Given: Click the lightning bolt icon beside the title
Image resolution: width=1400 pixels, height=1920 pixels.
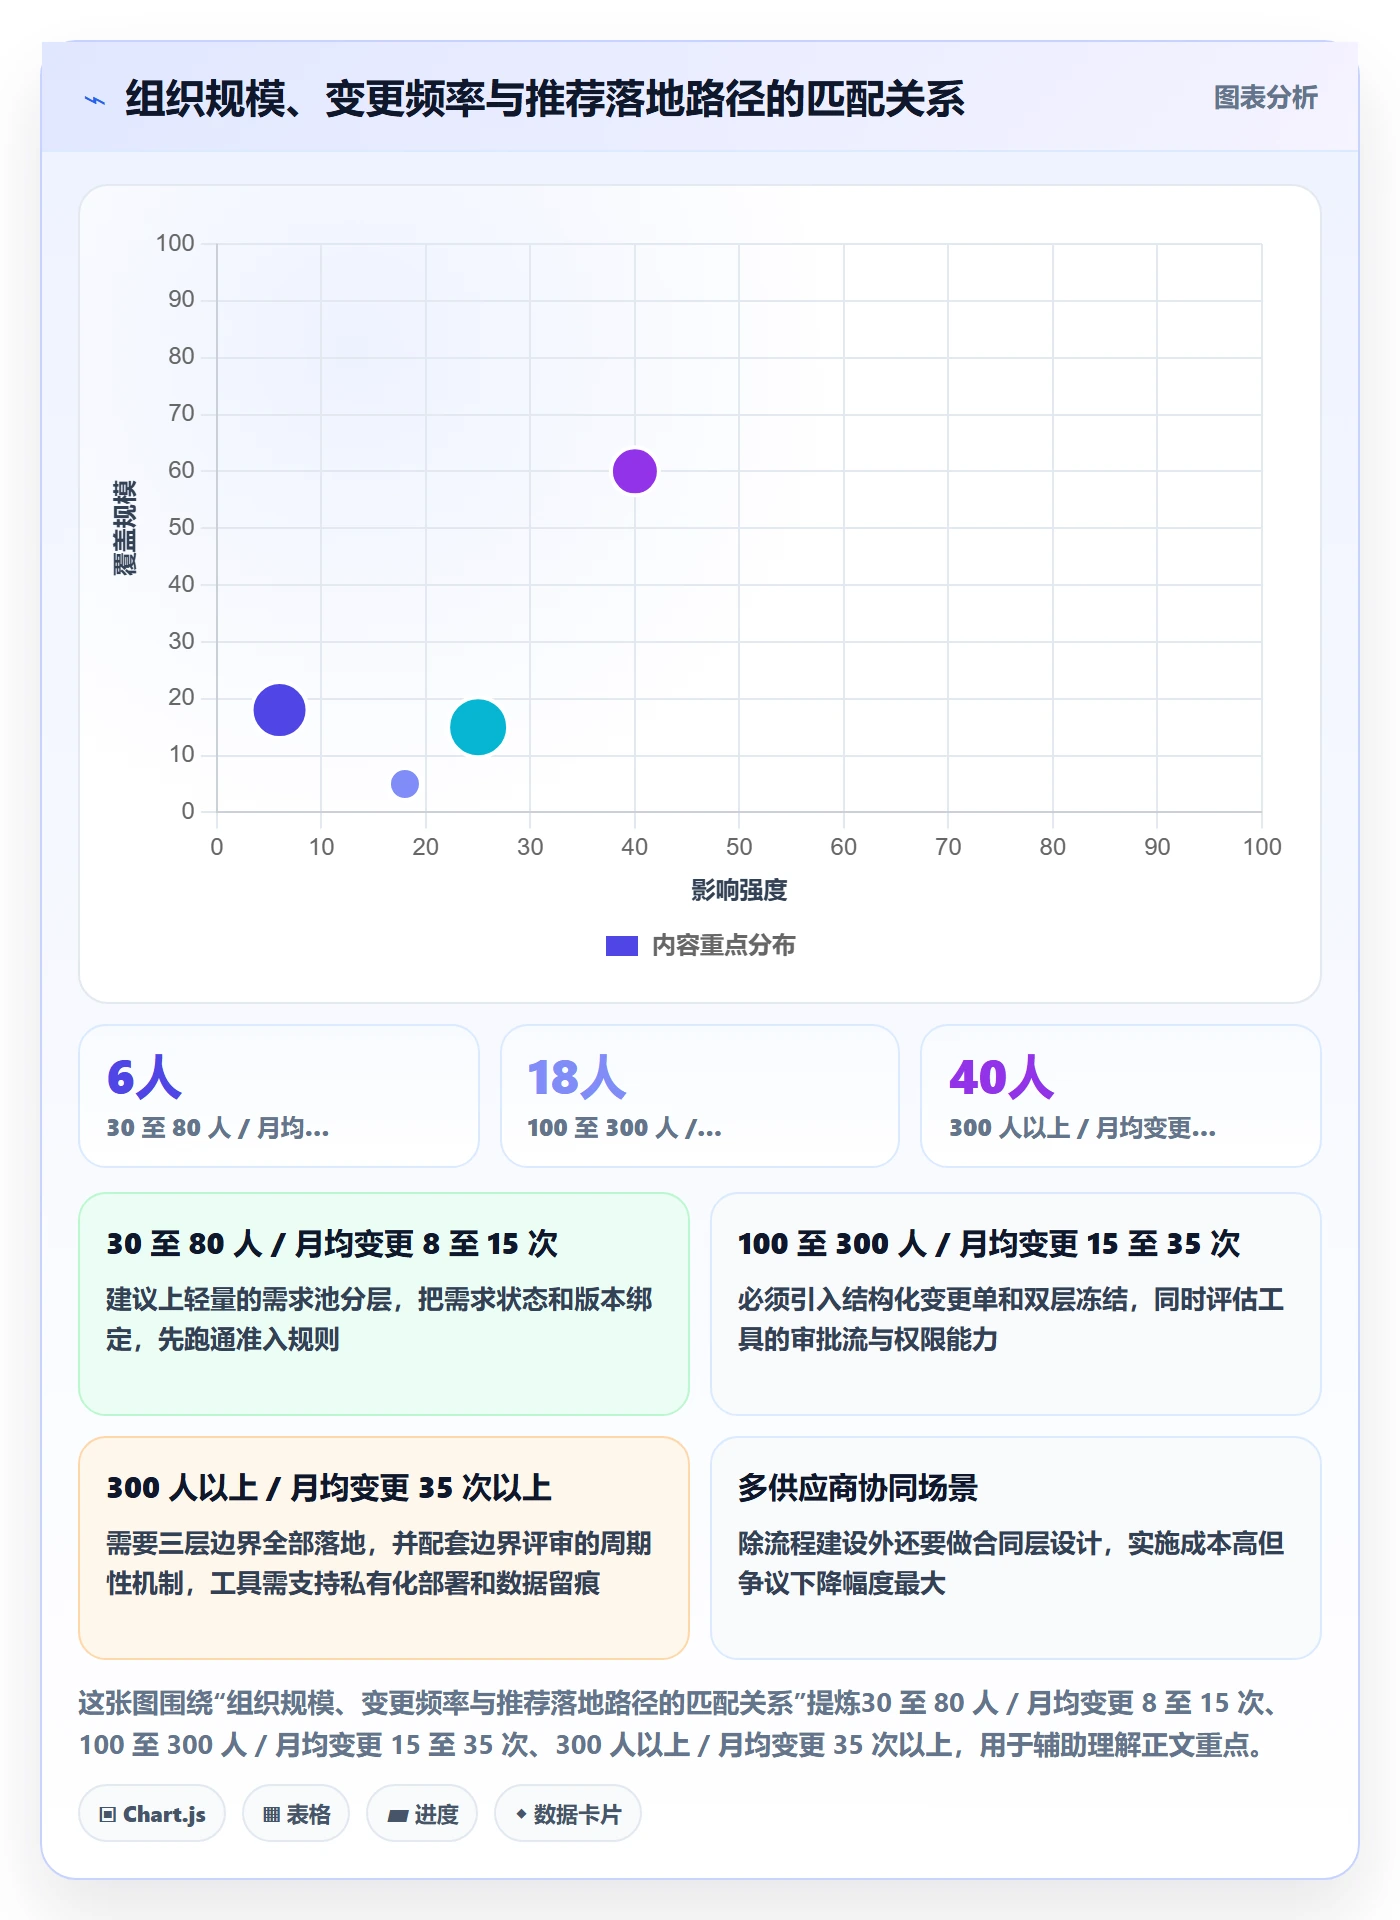Looking at the screenshot, I should coord(95,100).
